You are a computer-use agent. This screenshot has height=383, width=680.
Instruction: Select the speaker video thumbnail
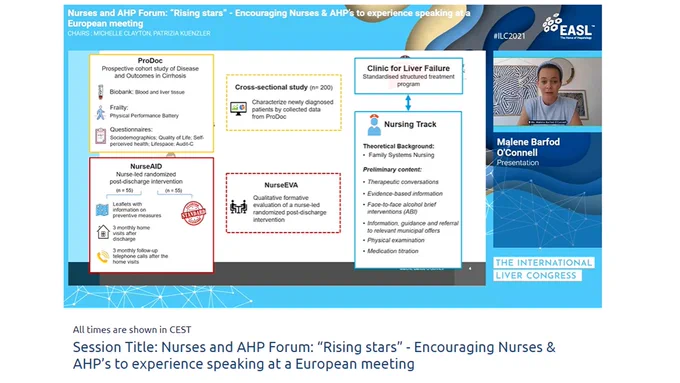coord(547,92)
